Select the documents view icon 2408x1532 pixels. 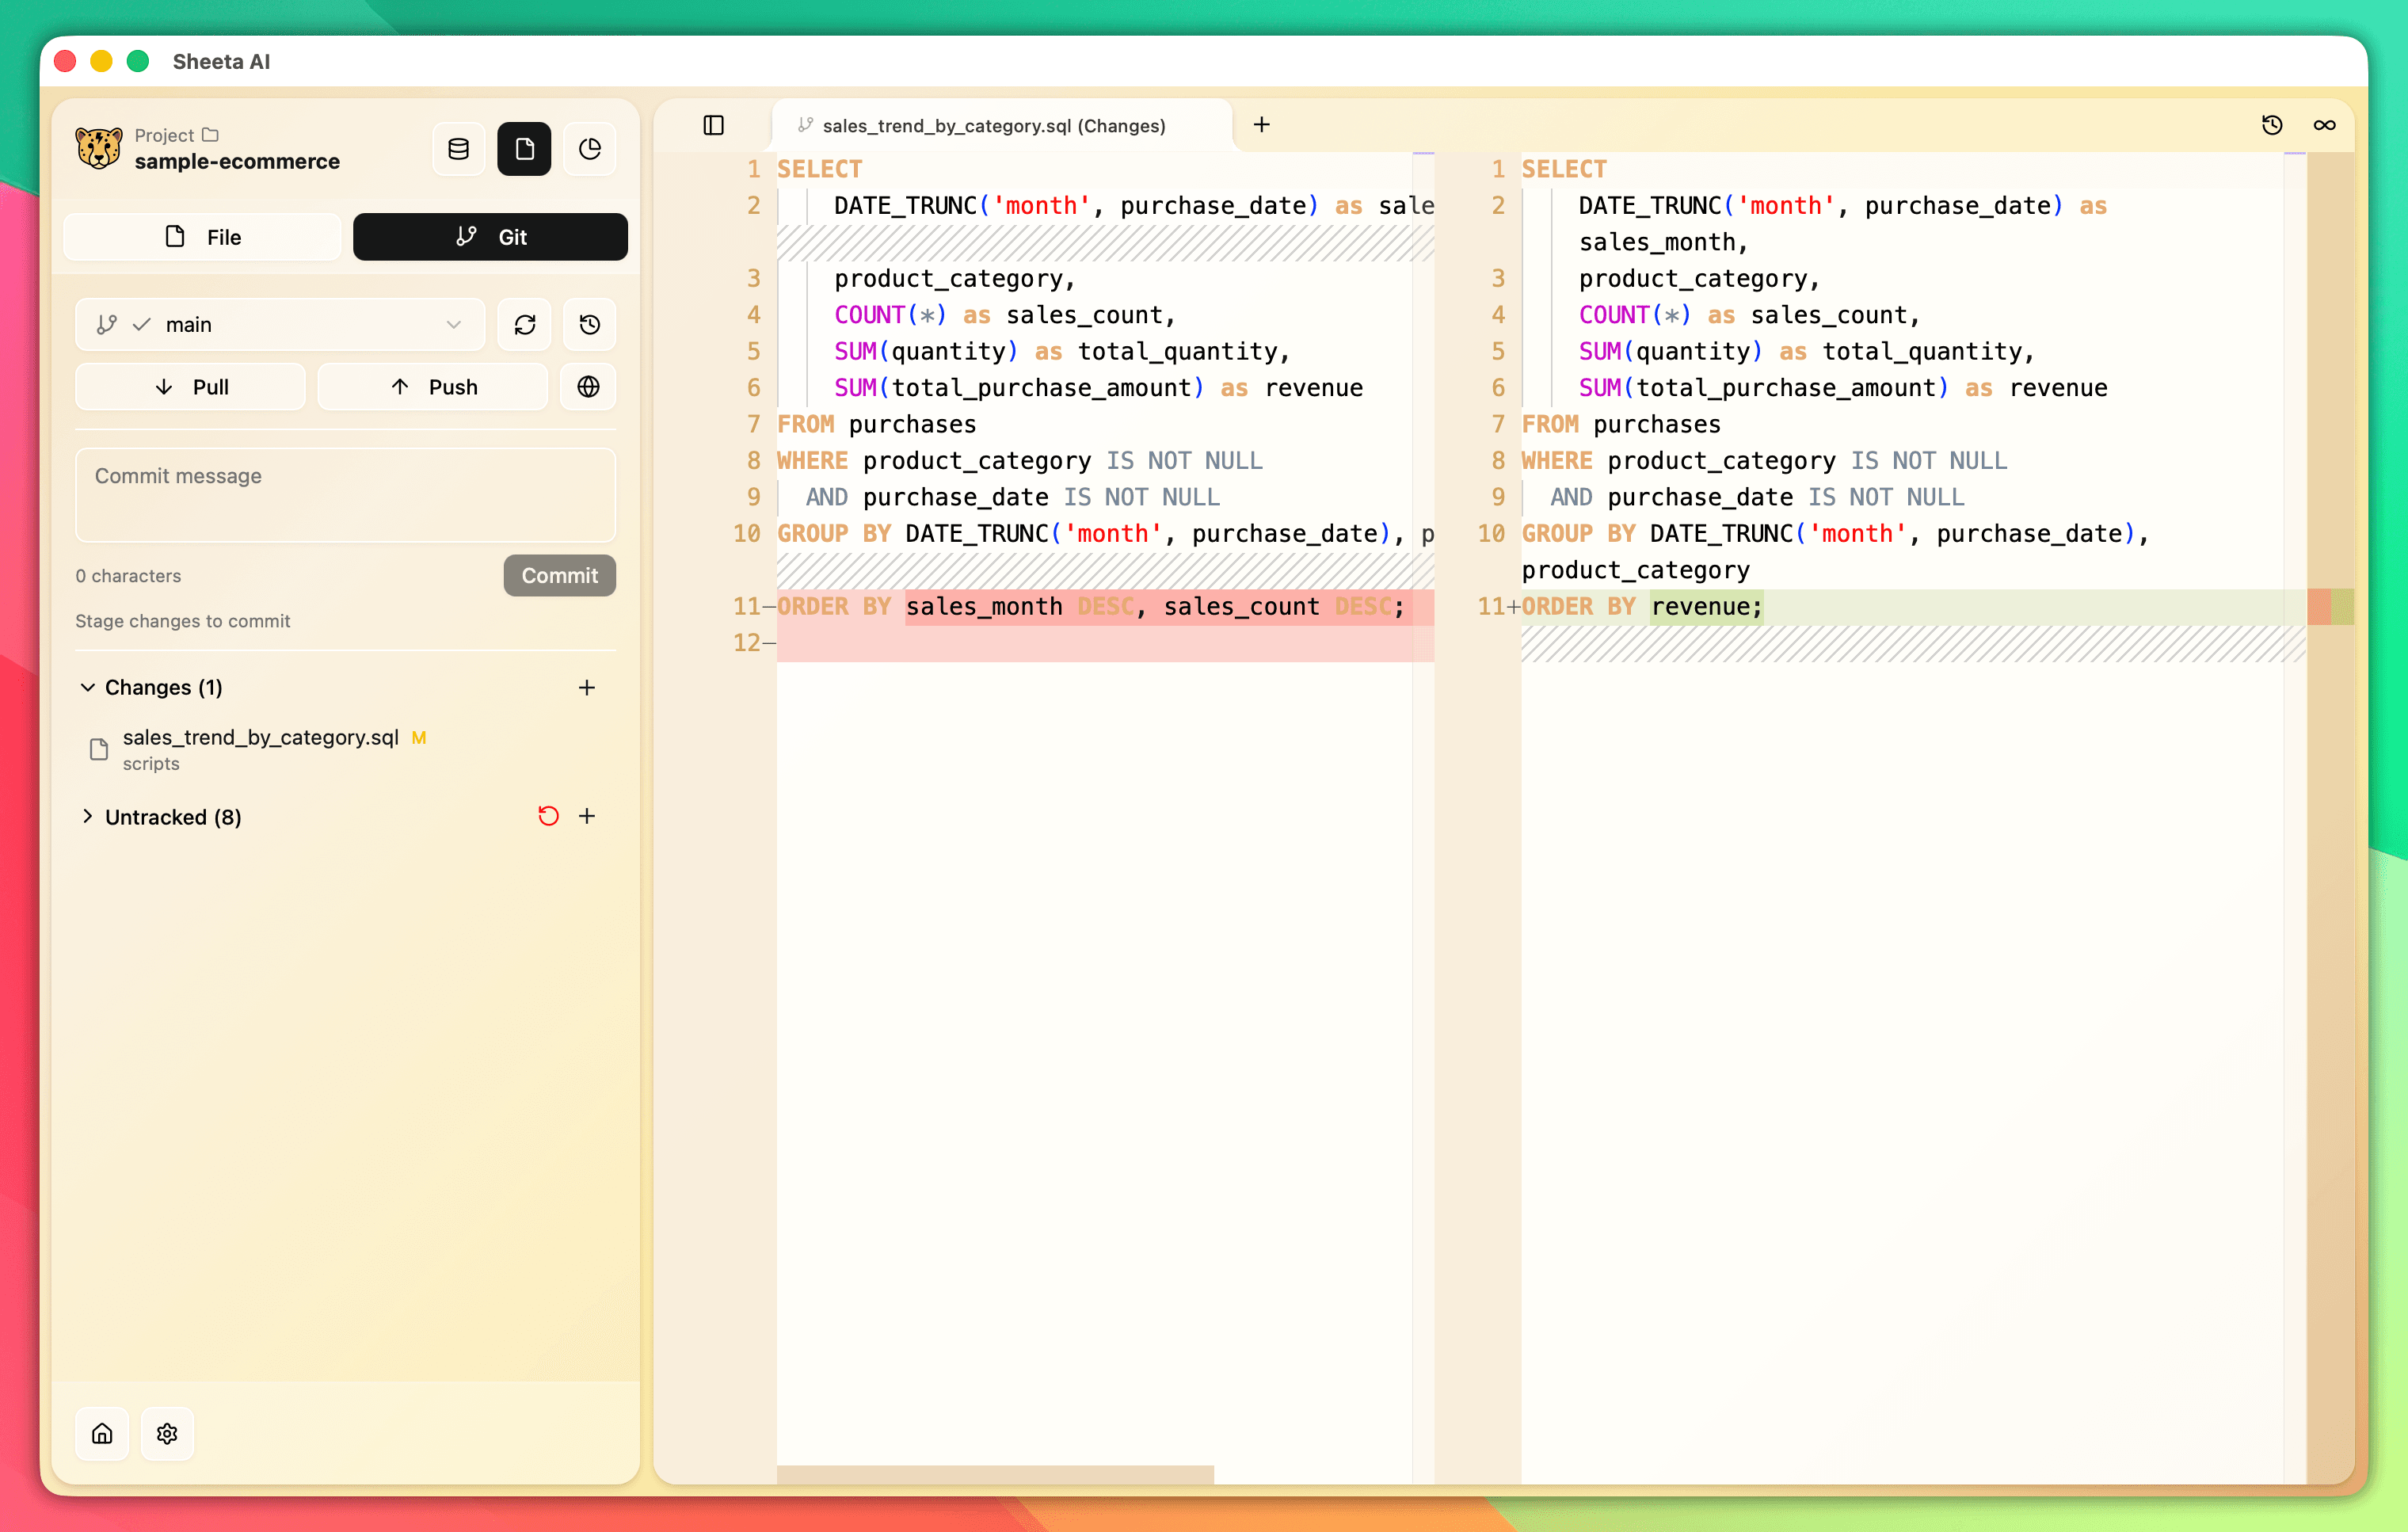(x=524, y=148)
